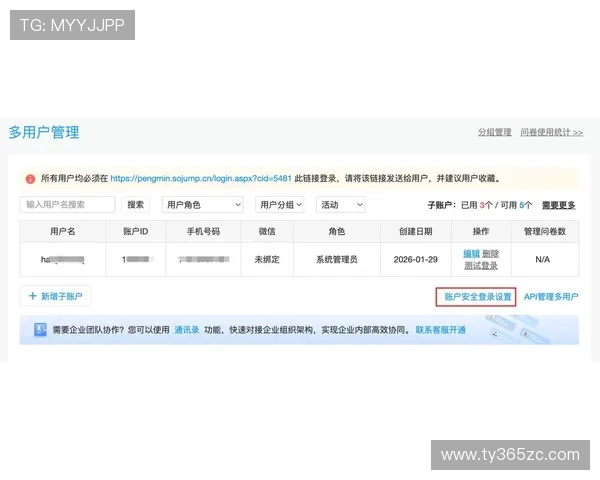Click the 未绑定 WeChat cell
This screenshot has width=600, height=480.
(x=267, y=260)
